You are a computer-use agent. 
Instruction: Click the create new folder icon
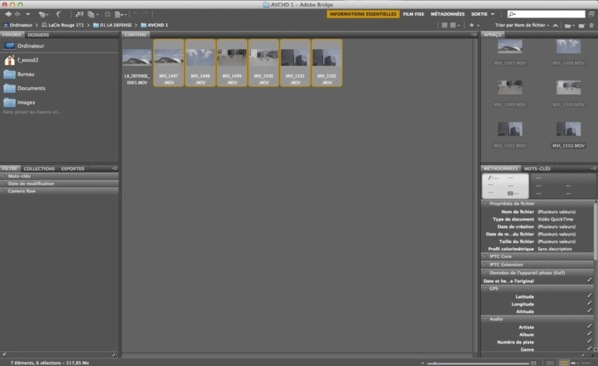point(581,26)
